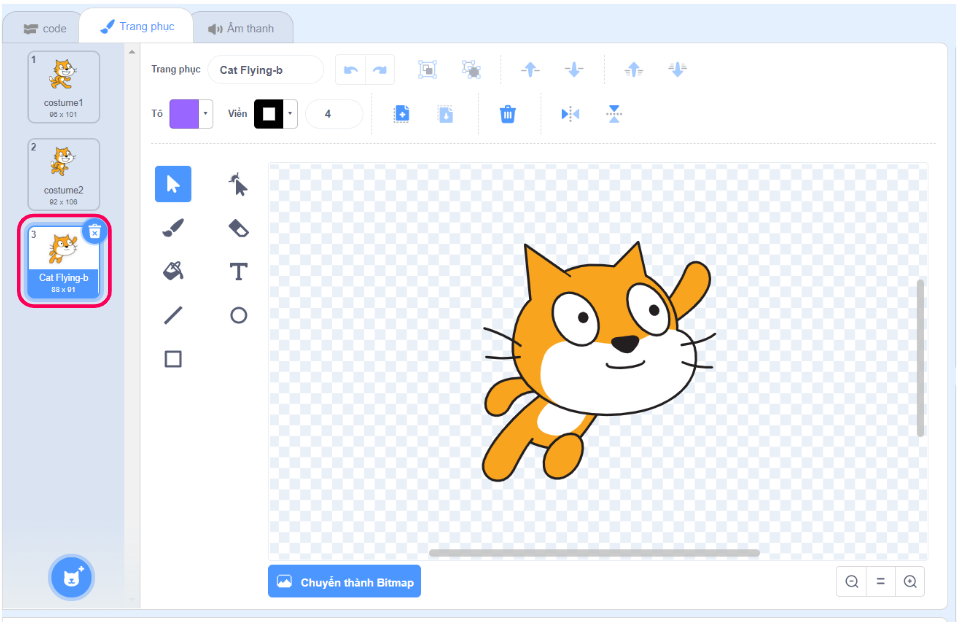Click the Undo arrow button

[350, 70]
